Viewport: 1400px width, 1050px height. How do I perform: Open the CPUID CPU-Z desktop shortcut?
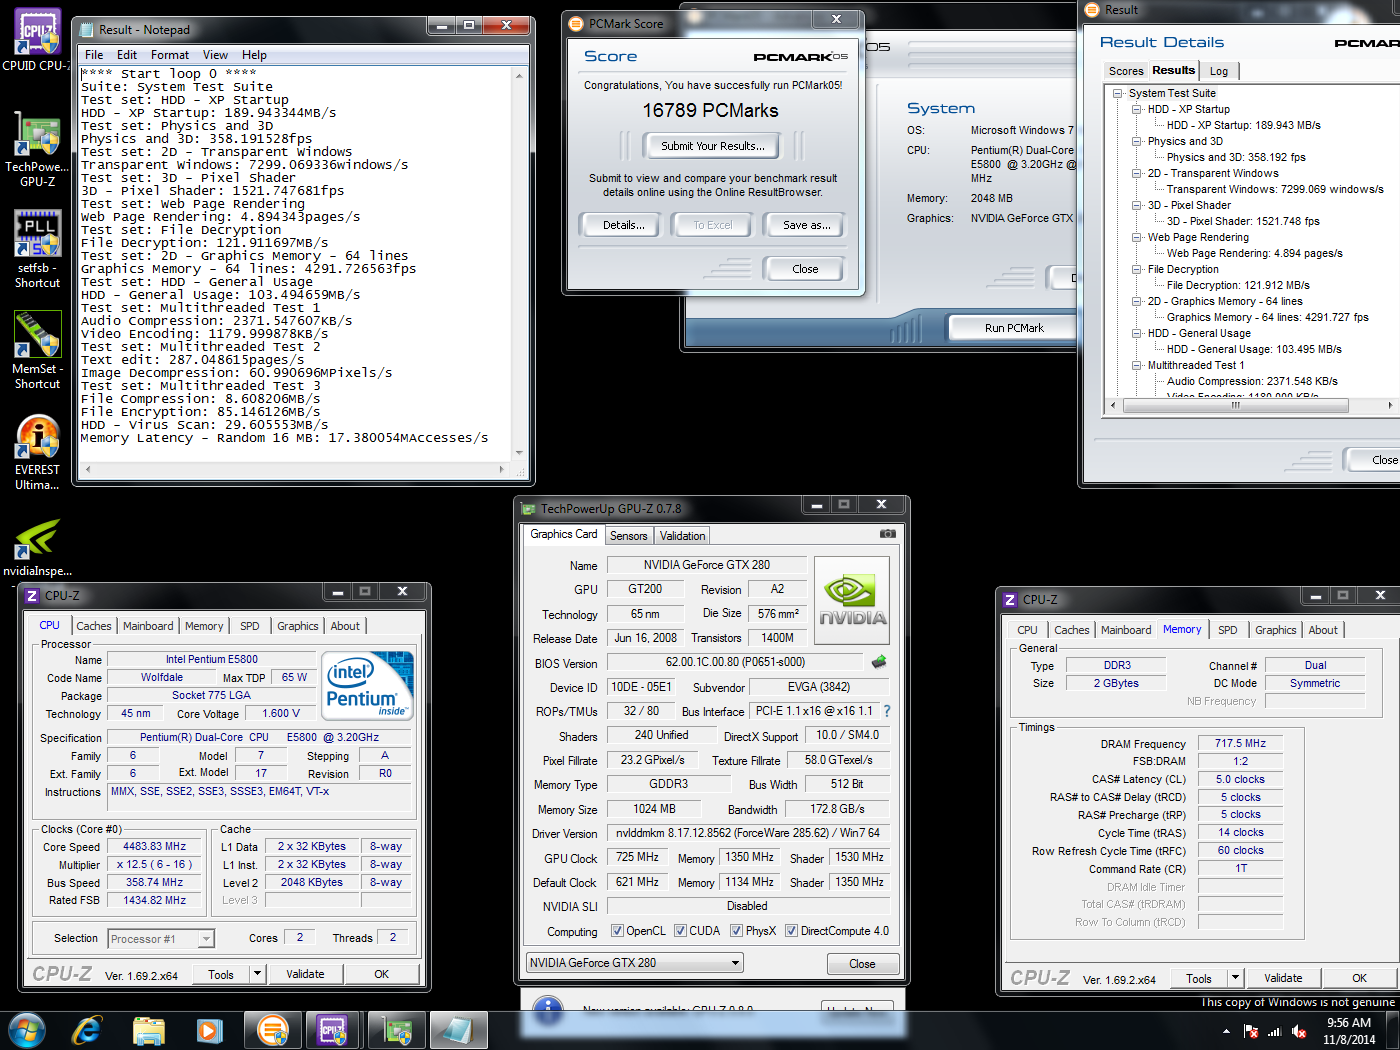pyautogui.click(x=37, y=40)
